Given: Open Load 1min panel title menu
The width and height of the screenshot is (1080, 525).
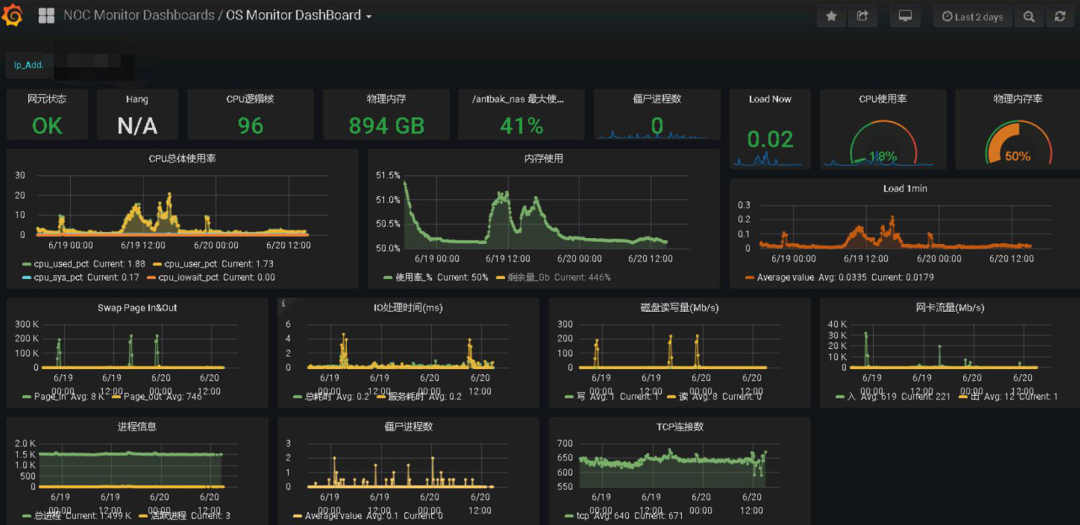Looking at the screenshot, I should tap(905, 188).
